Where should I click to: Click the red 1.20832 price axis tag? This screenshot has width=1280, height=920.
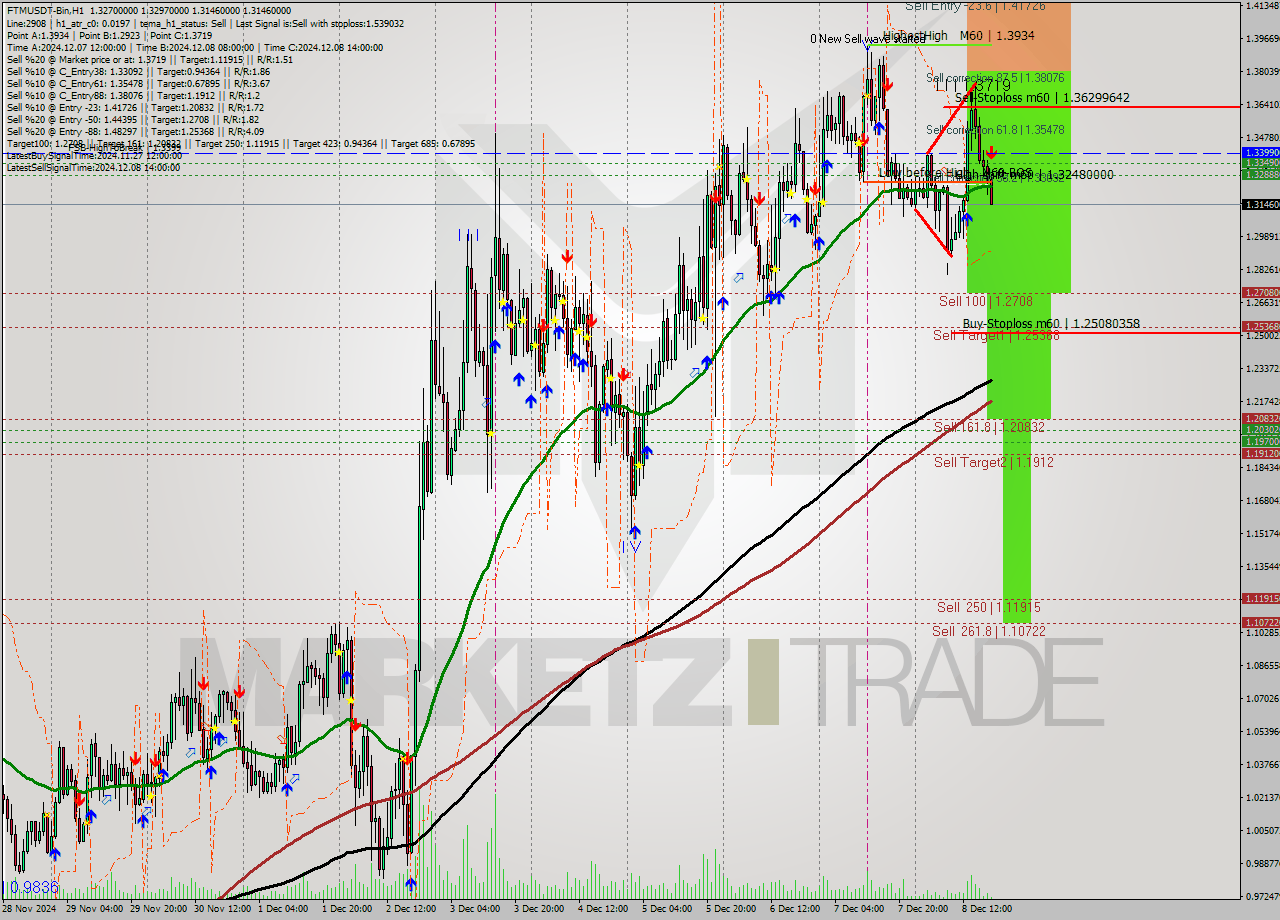1260,418
